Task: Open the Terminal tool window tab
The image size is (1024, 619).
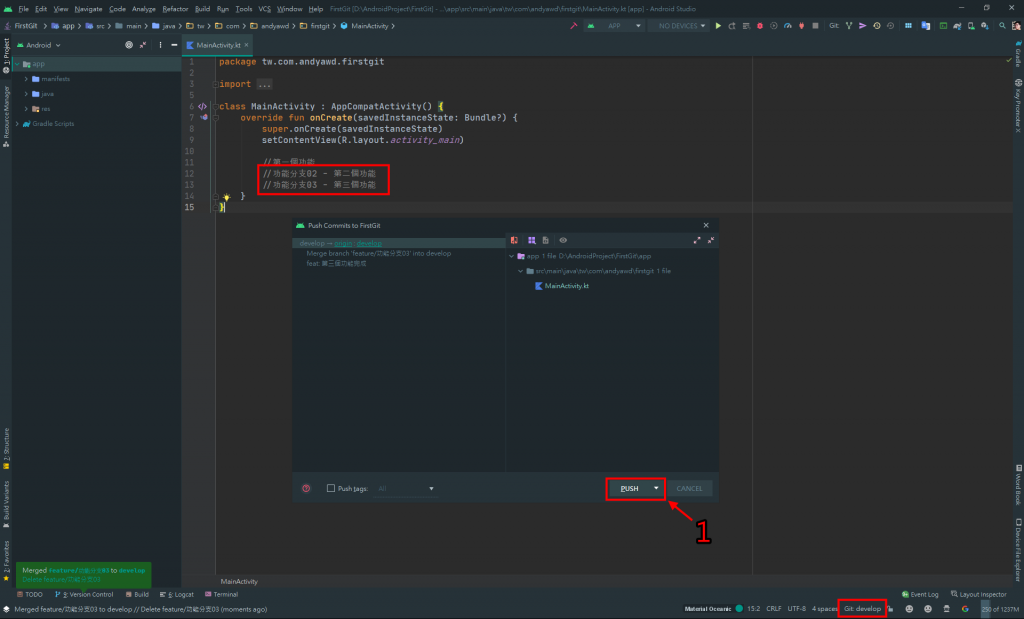Action: 221,595
